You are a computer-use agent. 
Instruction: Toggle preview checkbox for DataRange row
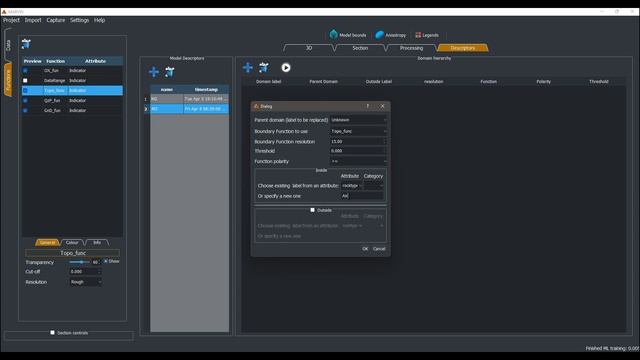[x=25, y=80]
